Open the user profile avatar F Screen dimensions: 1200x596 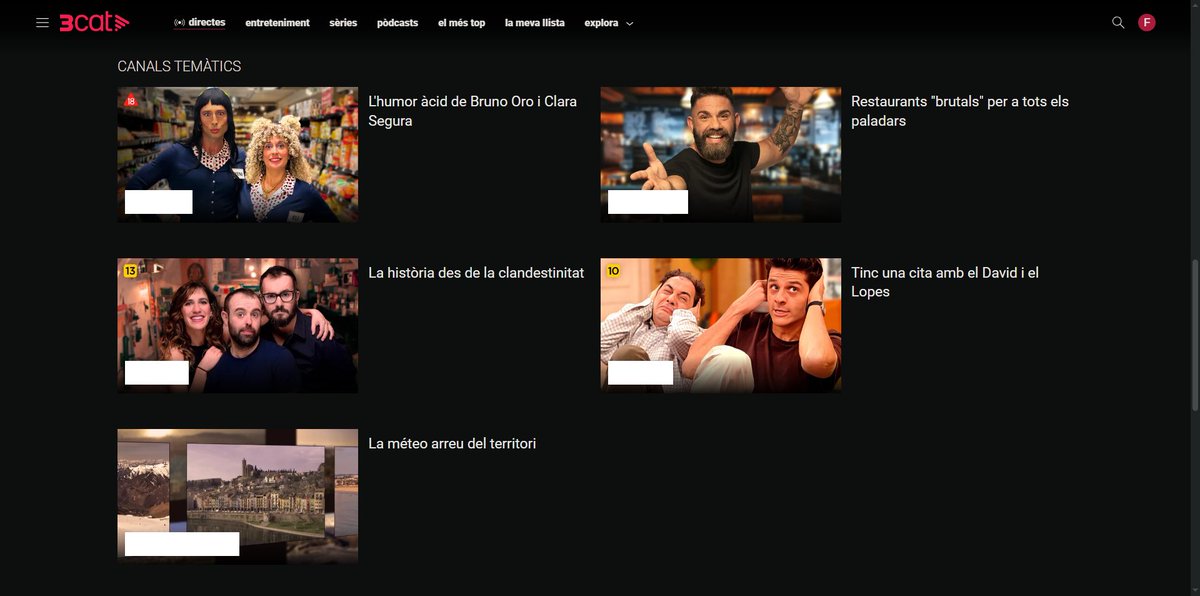1147,22
